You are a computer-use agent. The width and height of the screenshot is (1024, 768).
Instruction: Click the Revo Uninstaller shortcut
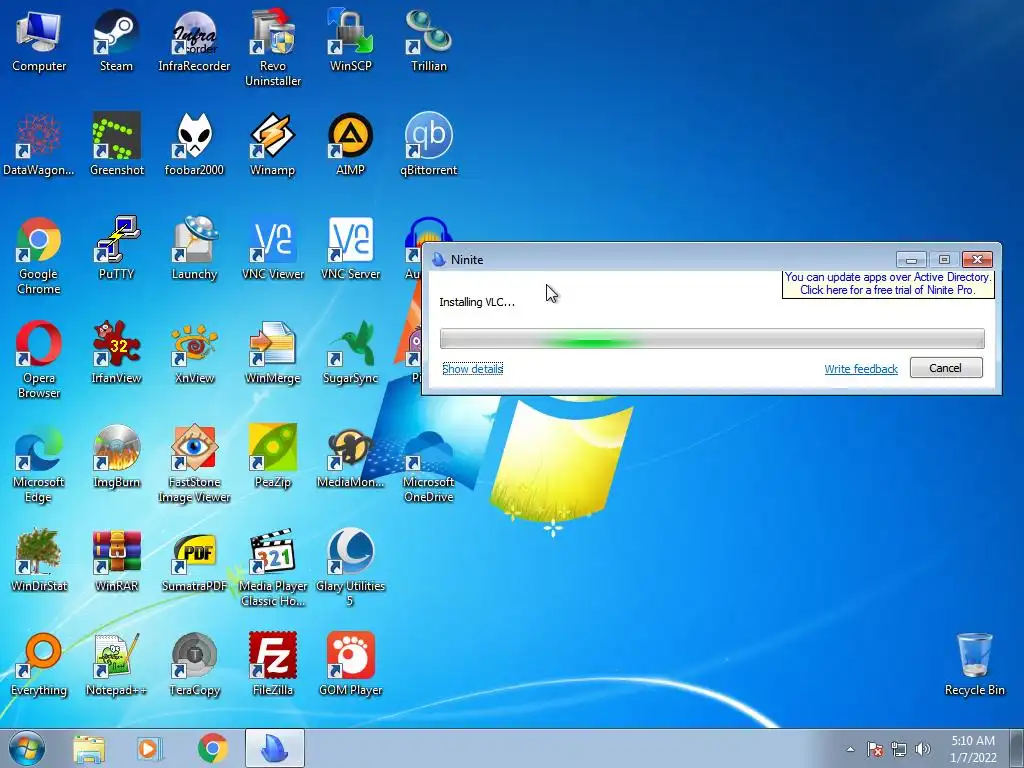[272, 48]
